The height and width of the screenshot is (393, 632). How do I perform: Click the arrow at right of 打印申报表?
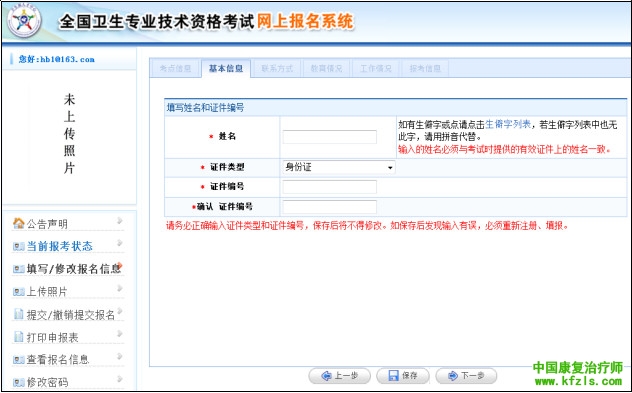(120, 334)
